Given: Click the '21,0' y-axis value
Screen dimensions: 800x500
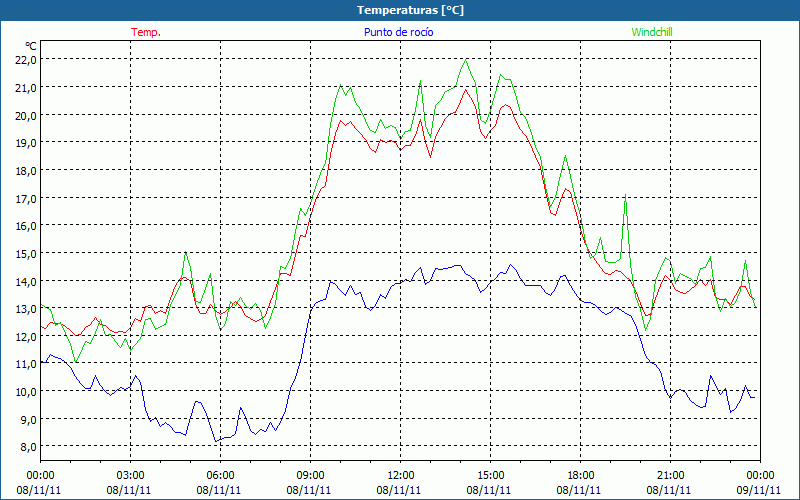Looking at the screenshot, I should coord(26,88).
